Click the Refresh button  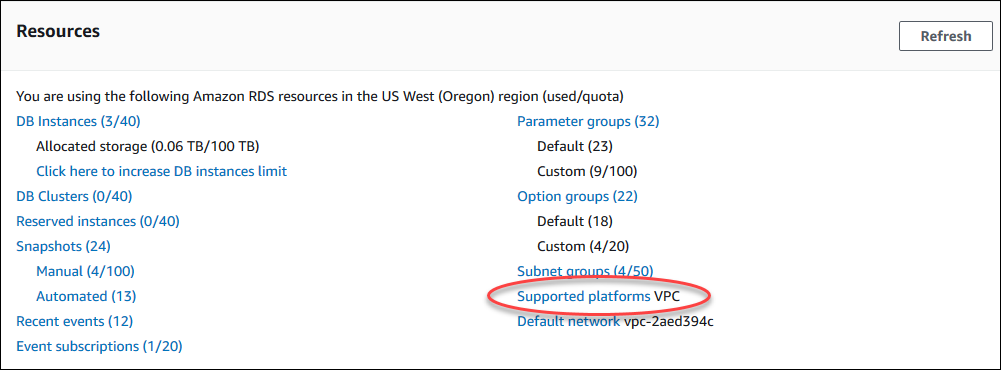[x=945, y=36]
